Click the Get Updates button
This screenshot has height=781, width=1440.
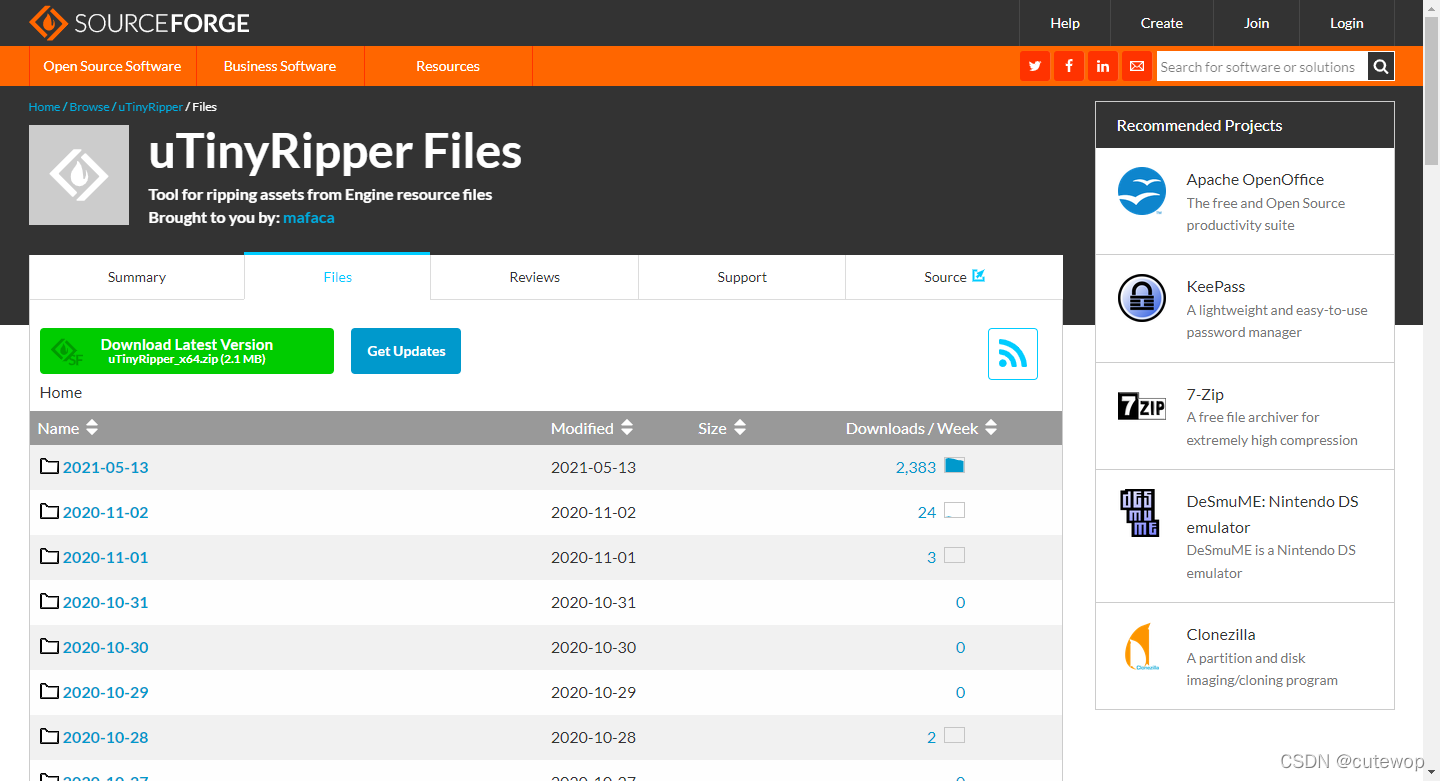click(406, 351)
